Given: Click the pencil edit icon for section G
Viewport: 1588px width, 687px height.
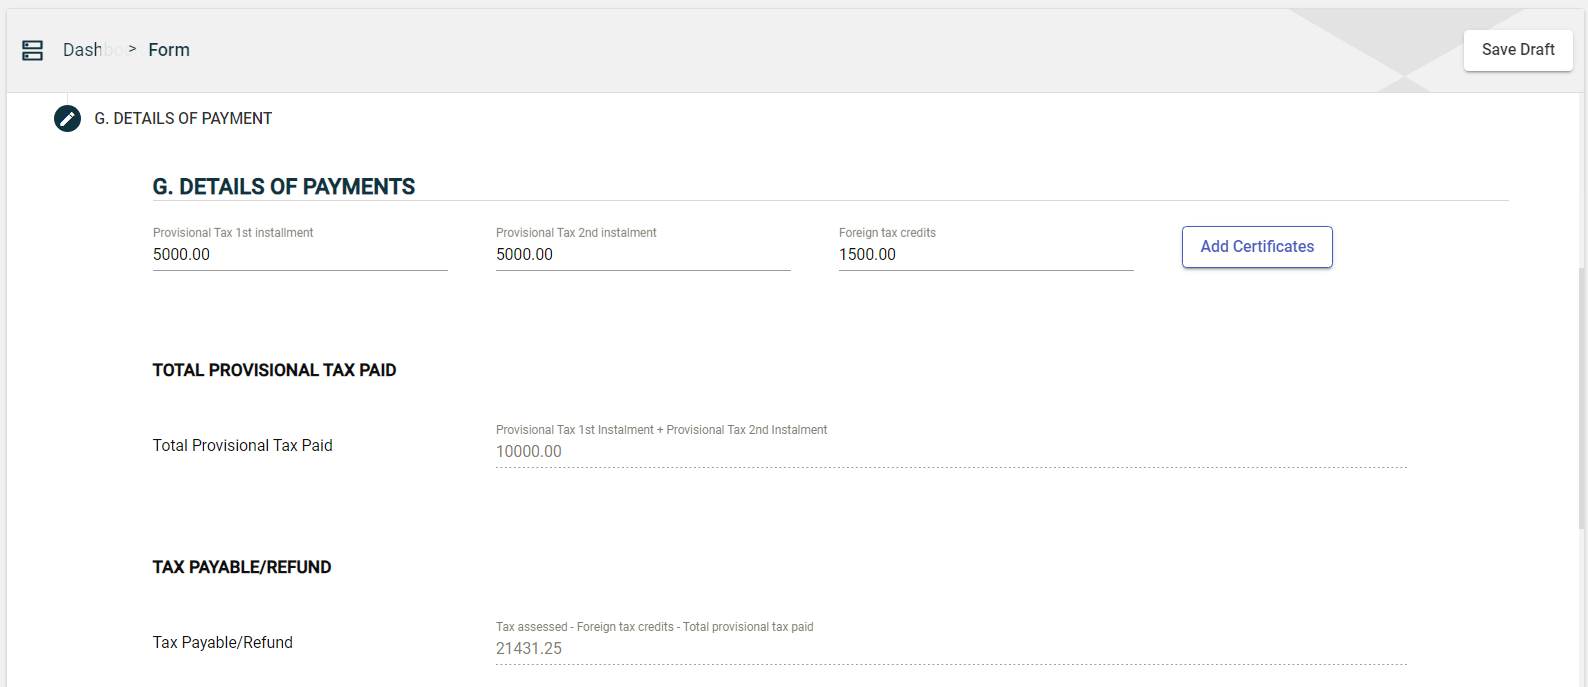Looking at the screenshot, I should [67, 119].
